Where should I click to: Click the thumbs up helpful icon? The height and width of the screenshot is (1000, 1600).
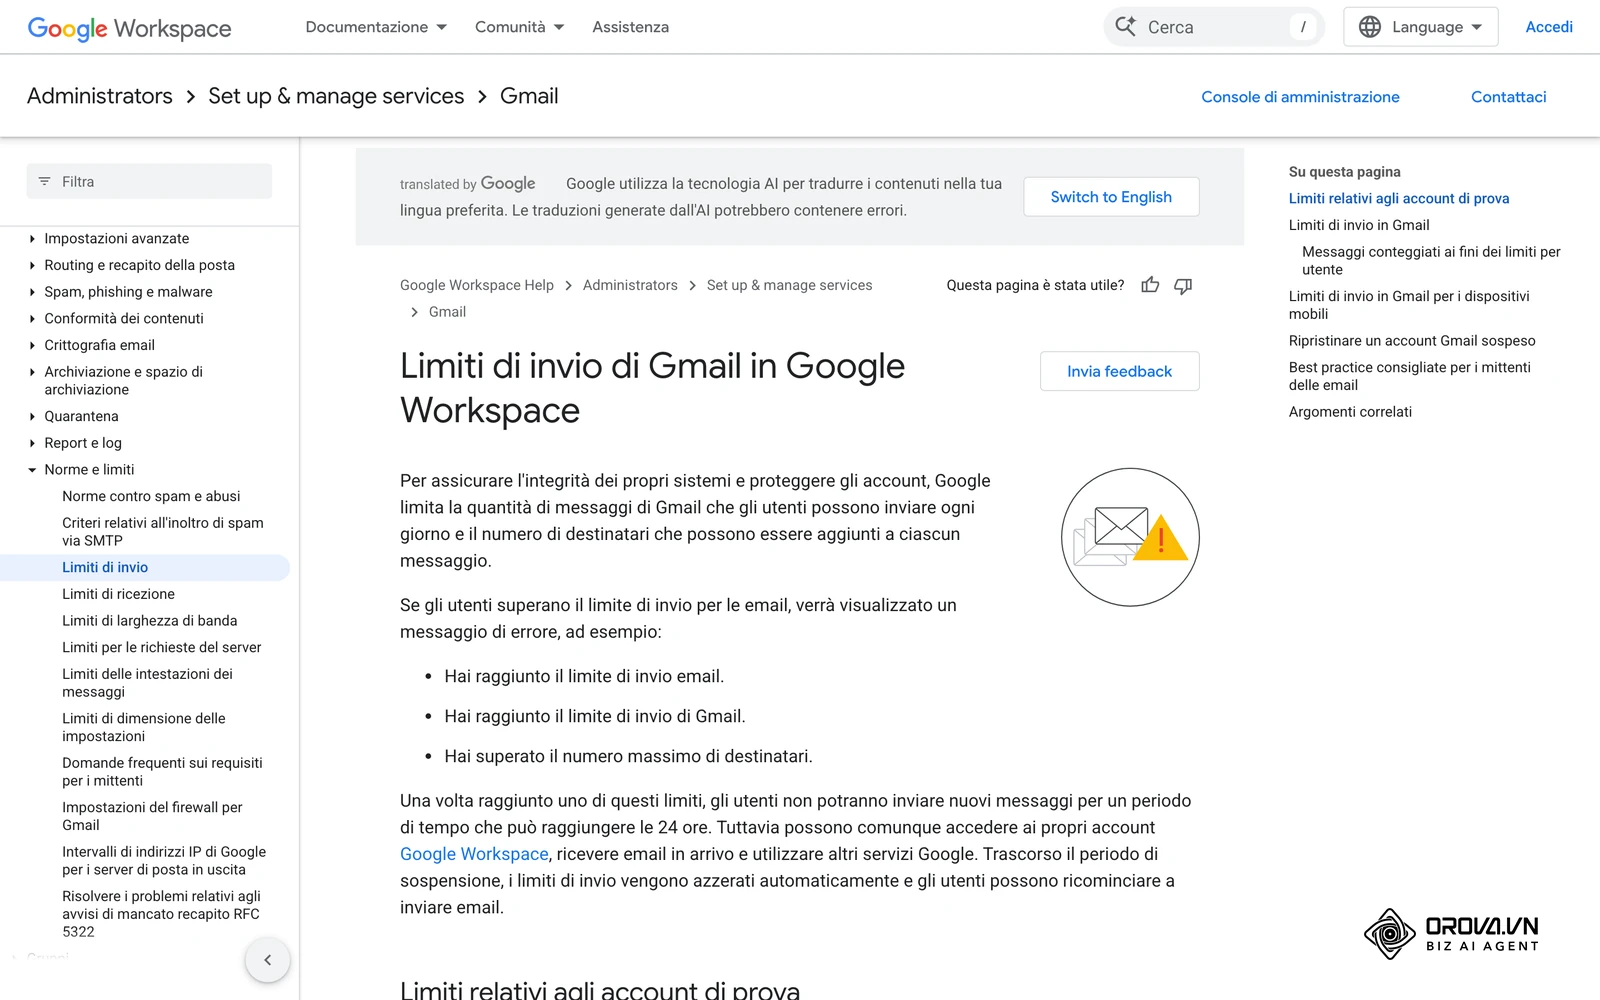(1150, 285)
